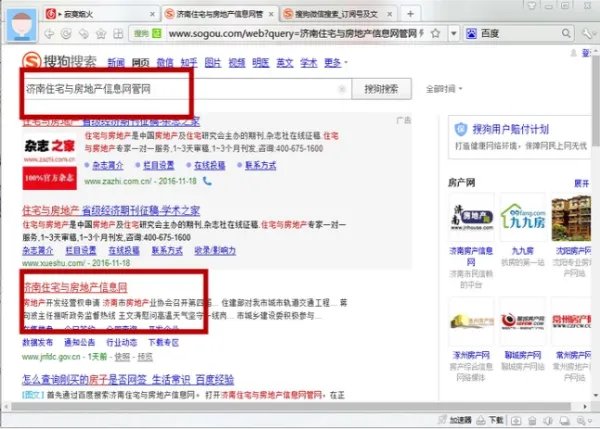This screenshot has width=600, height=429.
Task: Open the skin shirt icon in title bar
Action: [532, 5]
